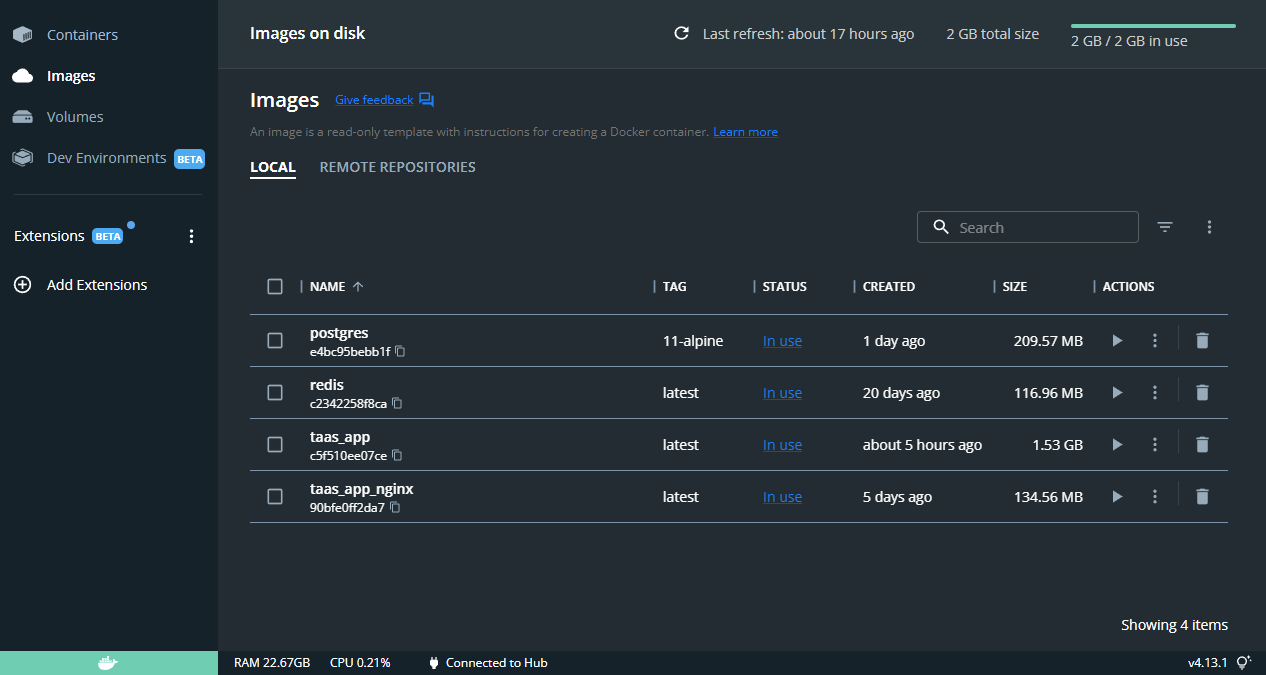Switch to Remote Repositories tab

tap(397, 167)
